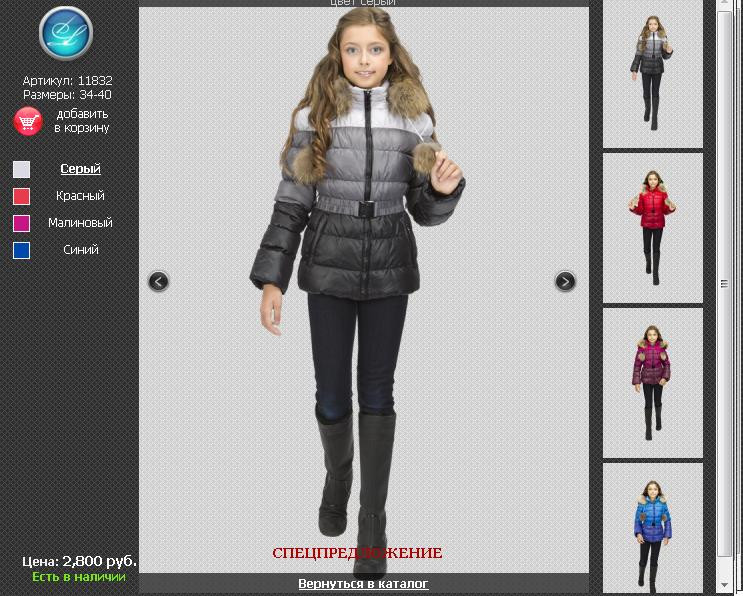The image size is (743, 596).
Task: Open the crimson jacket thumbnail
Action: (x=652, y=383)
